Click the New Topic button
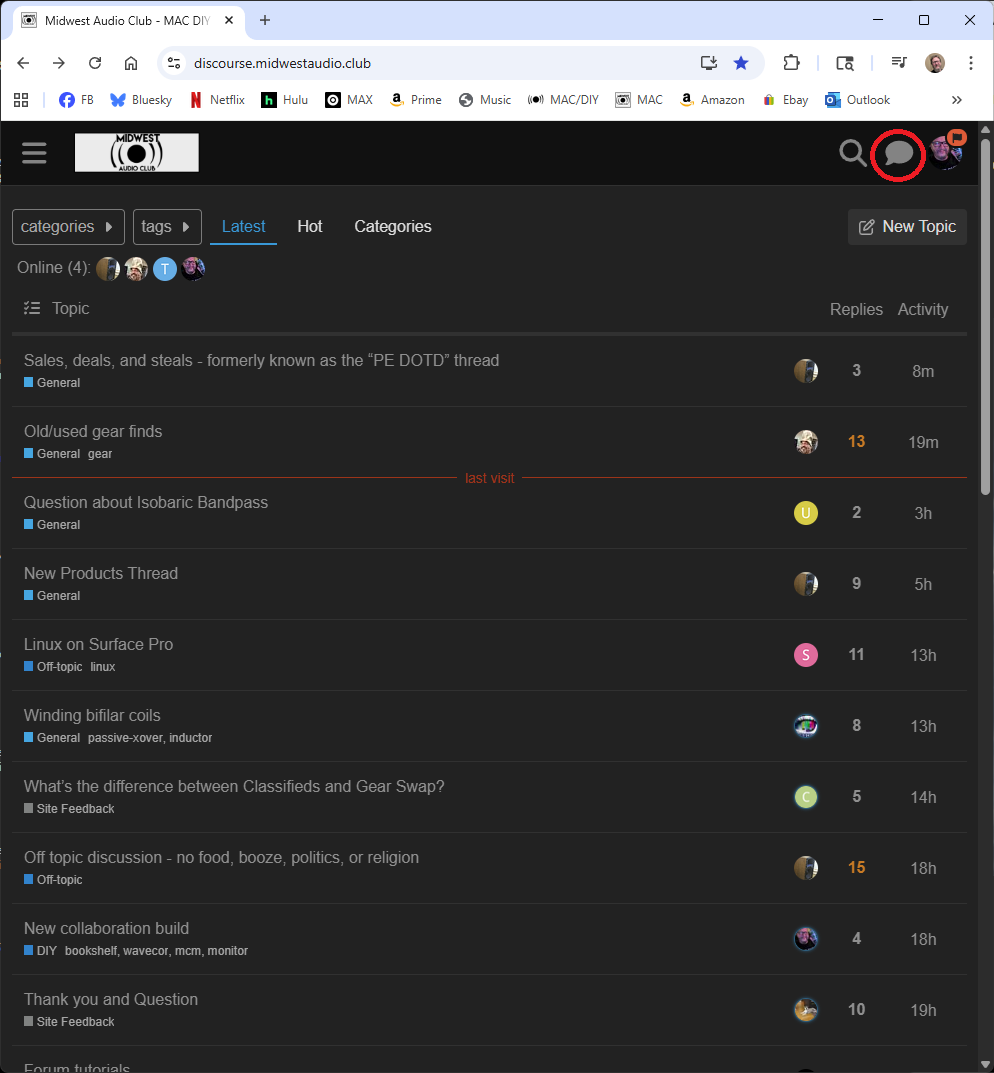Image resolution: width=994 pixels, height=1073 pixels. (907, 227)
